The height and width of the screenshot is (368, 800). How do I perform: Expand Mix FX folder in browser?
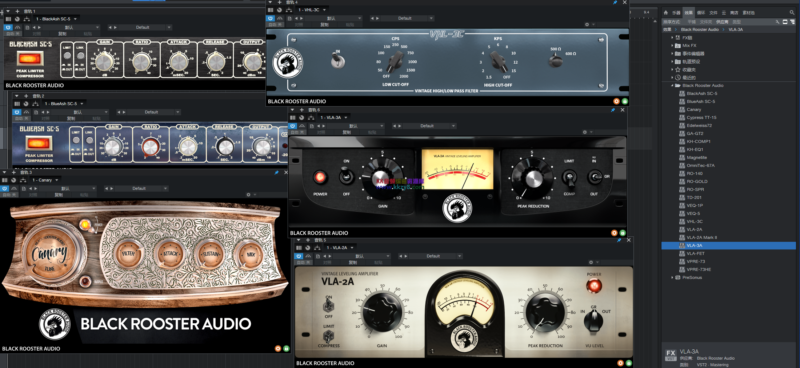click(x=673, y=45)
